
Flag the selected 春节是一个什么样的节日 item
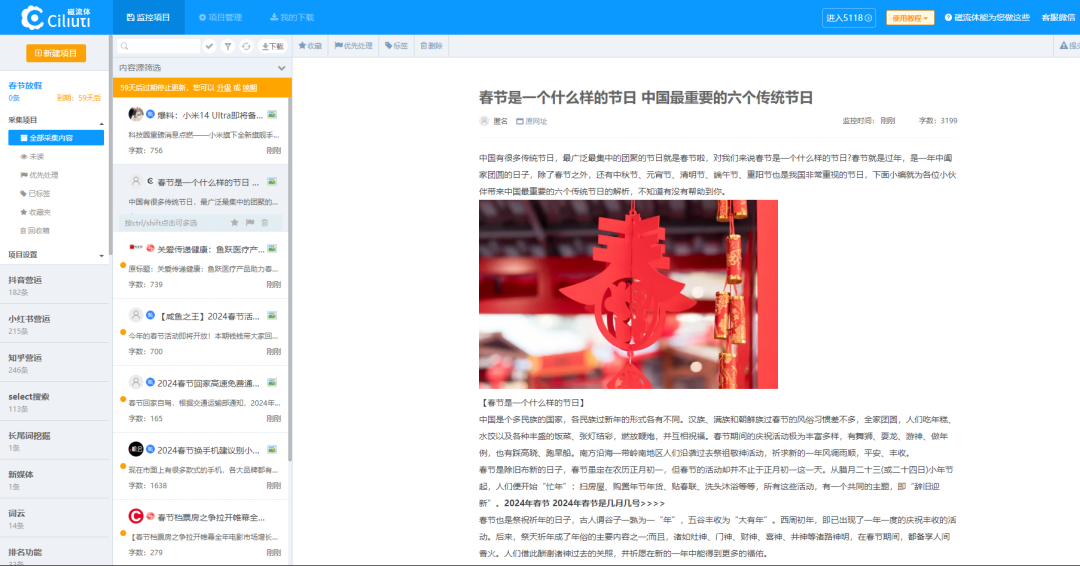250,222
